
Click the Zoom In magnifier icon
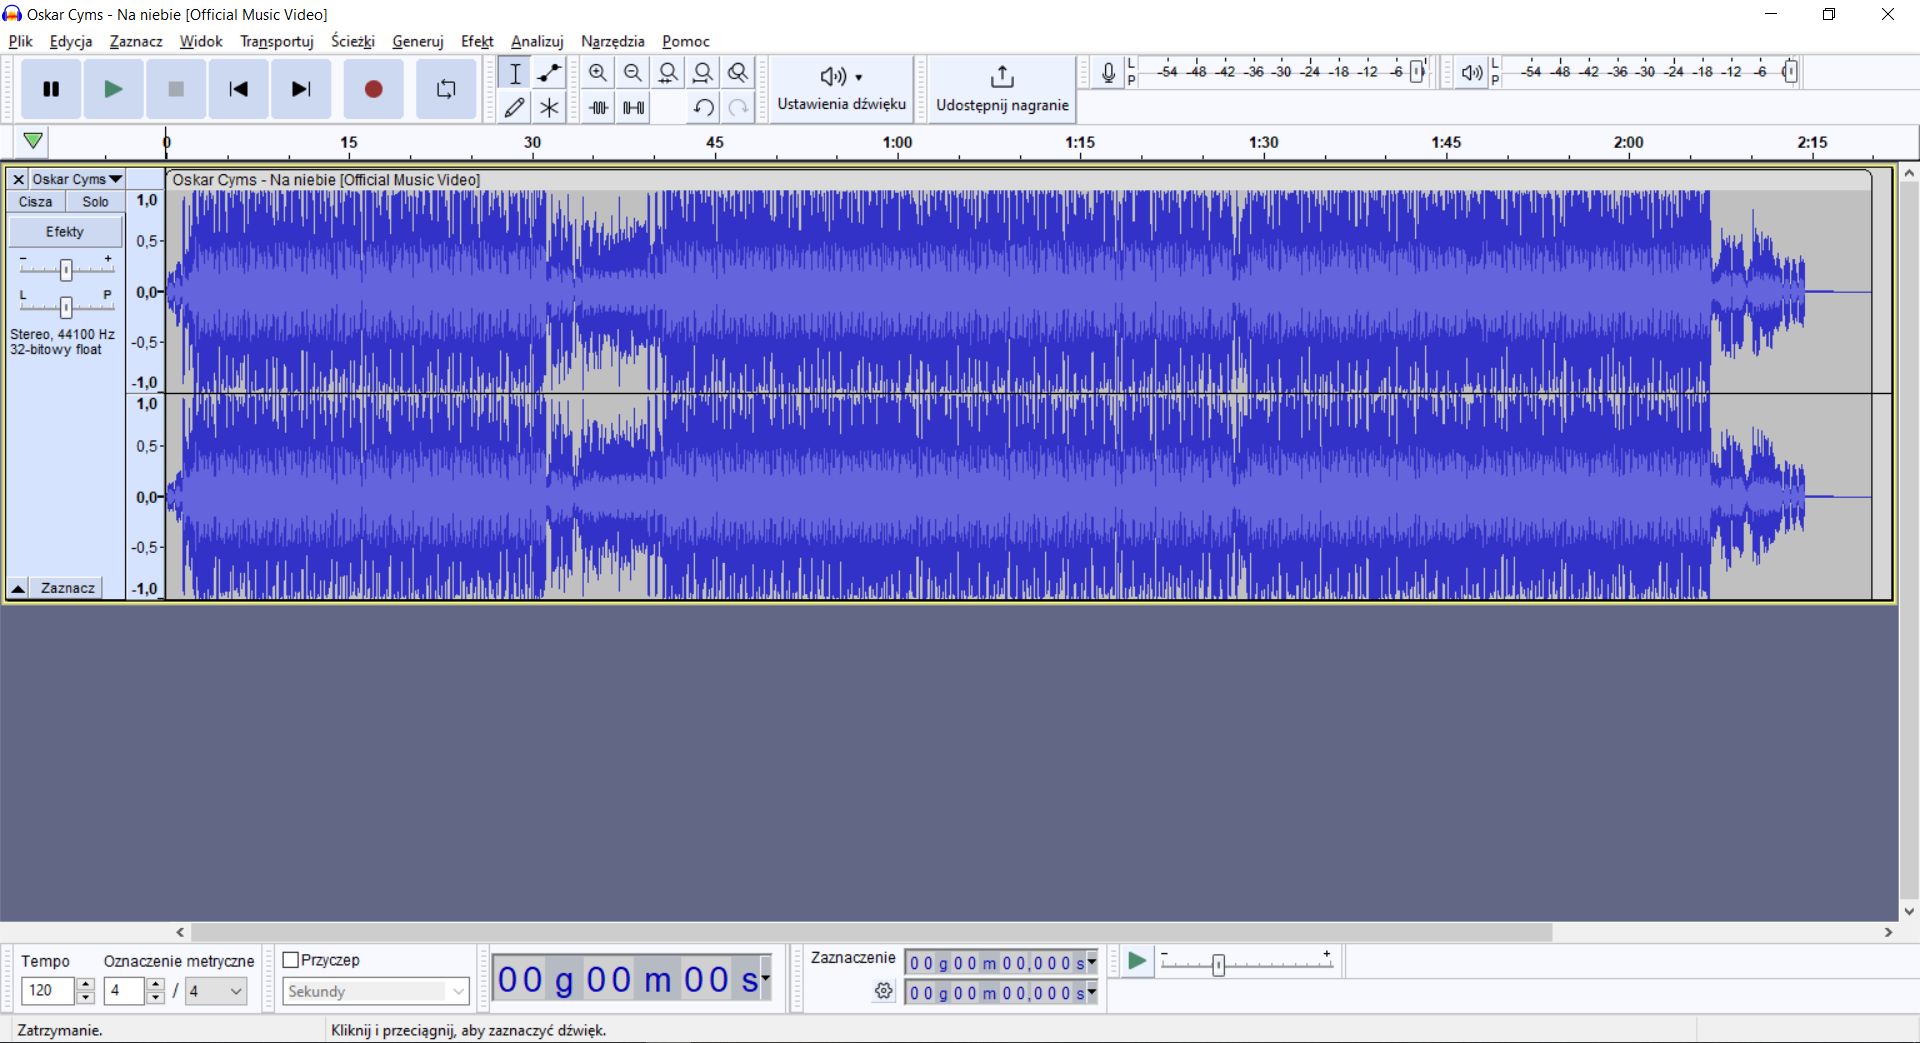coord(598,73)
